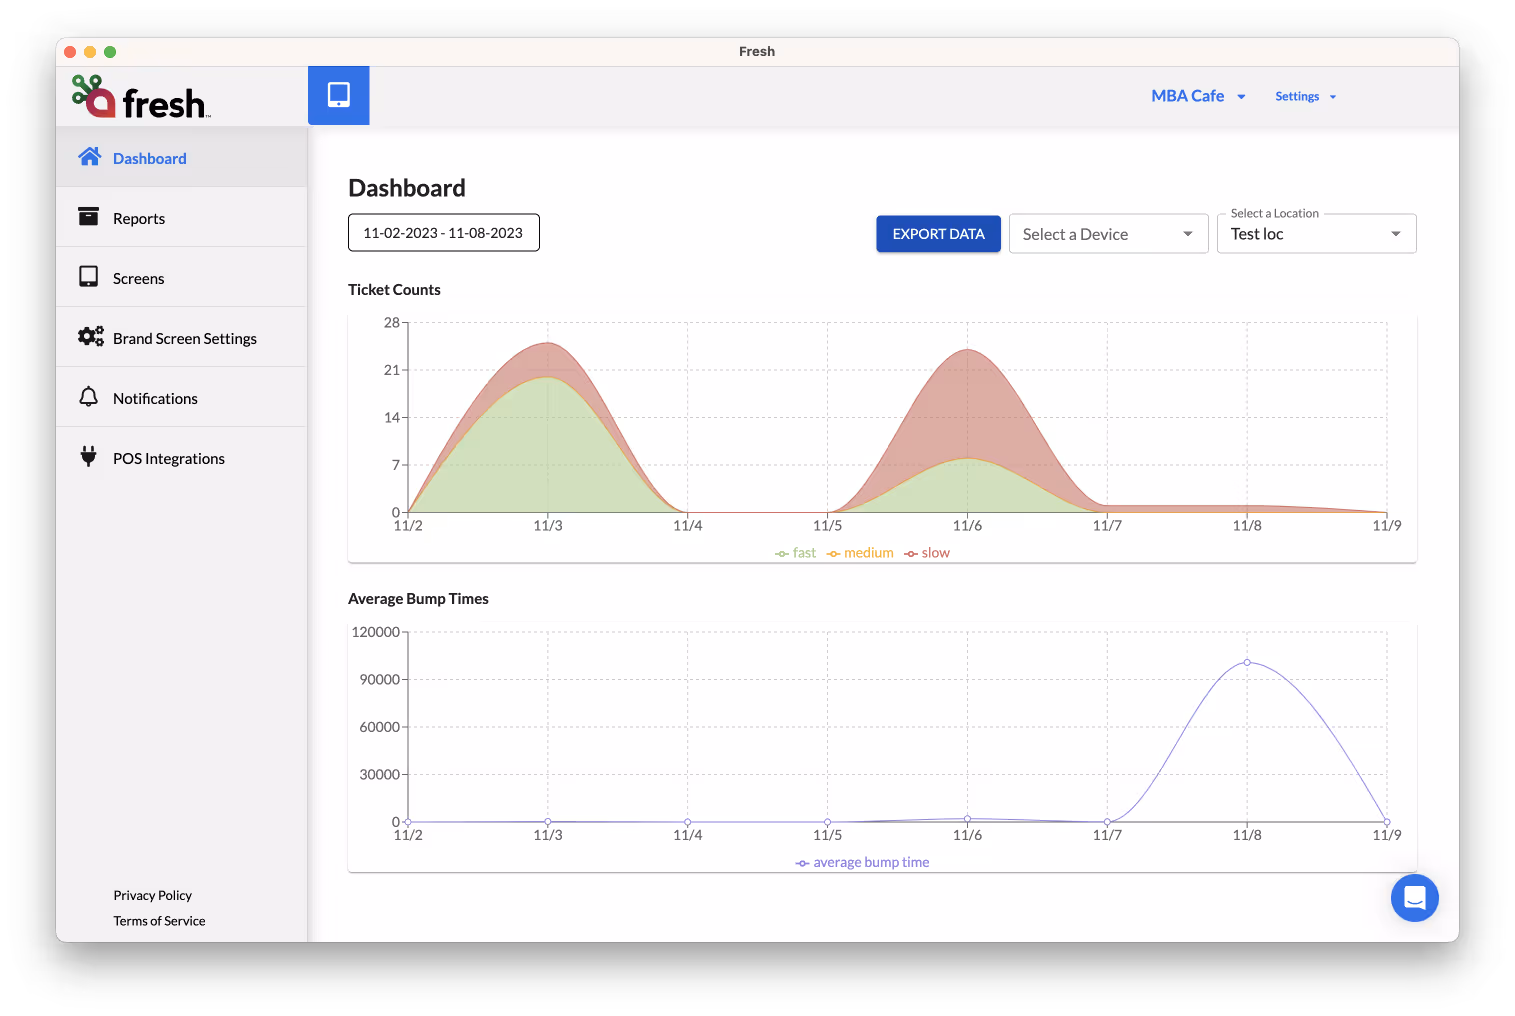
Task: Click the Reports archive box icon
Action: (x=89, y=217)
